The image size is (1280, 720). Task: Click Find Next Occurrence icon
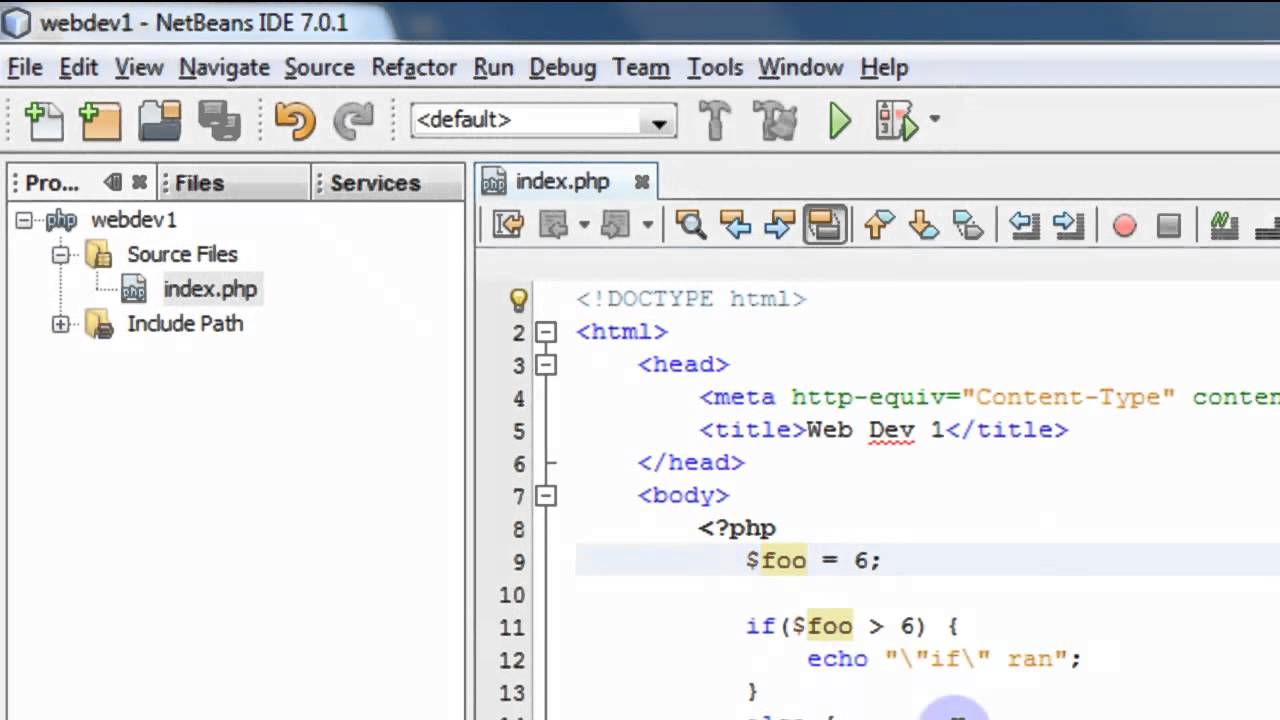(779, 225)
